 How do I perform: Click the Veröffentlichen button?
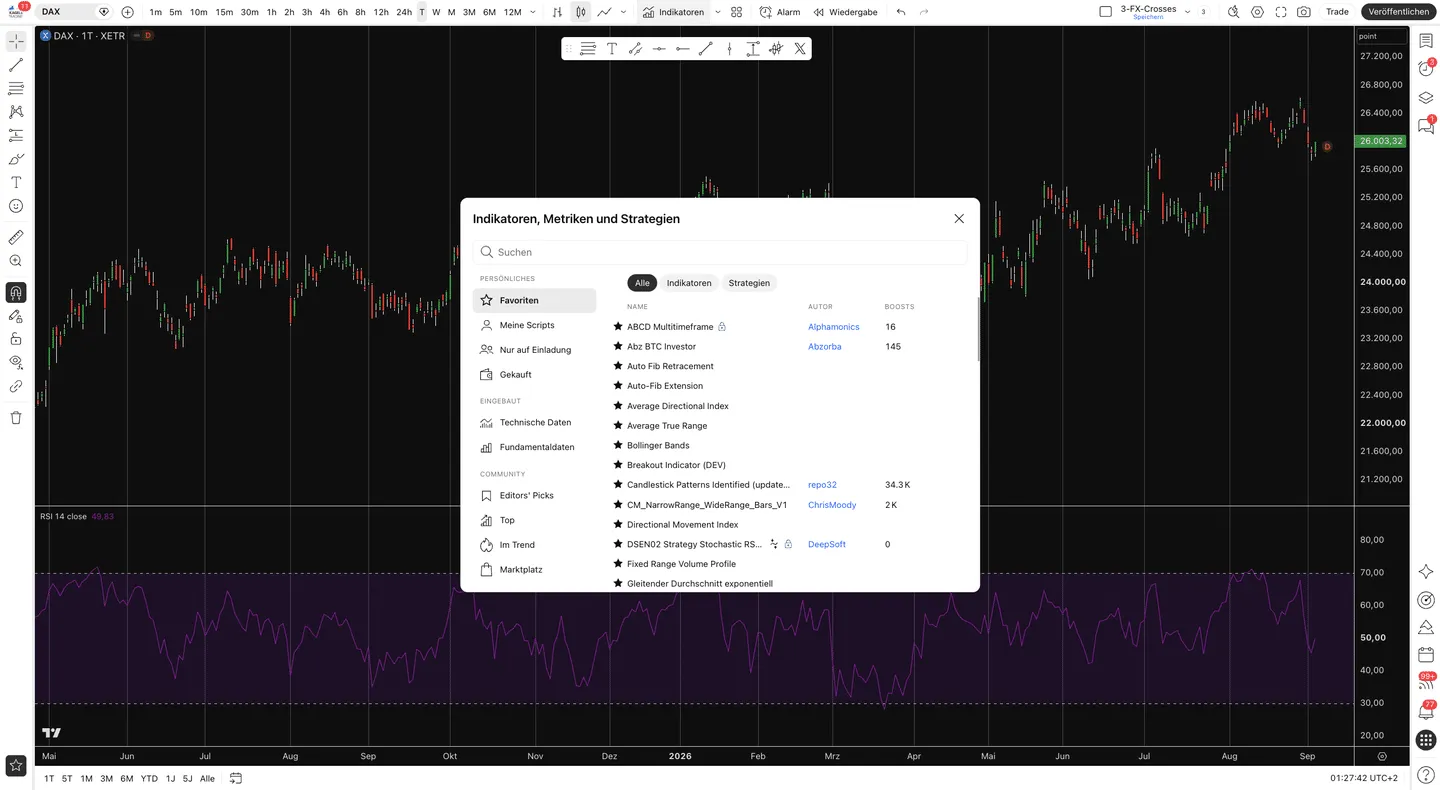(x=1397, y=12)
